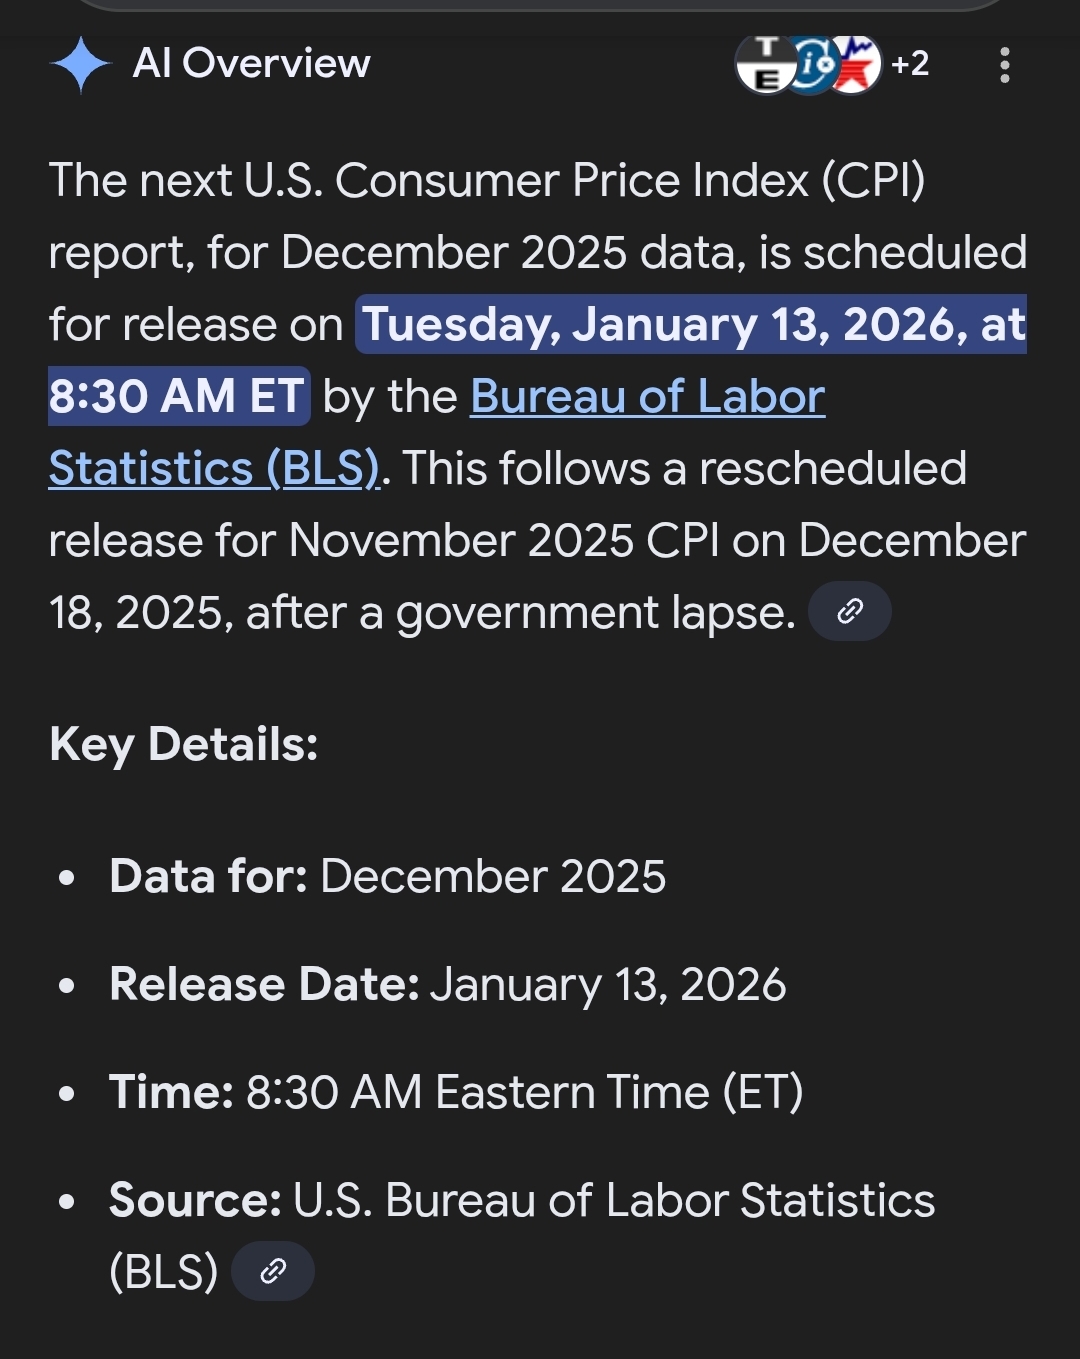1080x1359 pixels.
Task: Tap the 'Key Details:' heading
Action: tap(184, 745)
